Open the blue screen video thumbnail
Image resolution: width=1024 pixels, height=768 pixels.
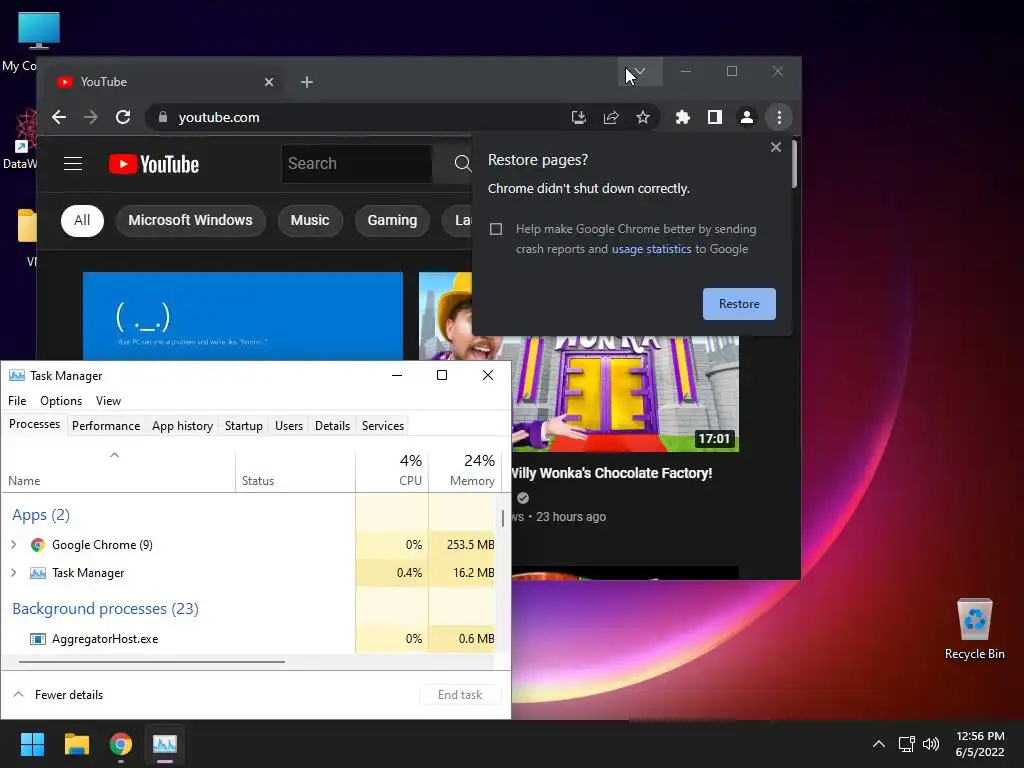tap(243, 316)
